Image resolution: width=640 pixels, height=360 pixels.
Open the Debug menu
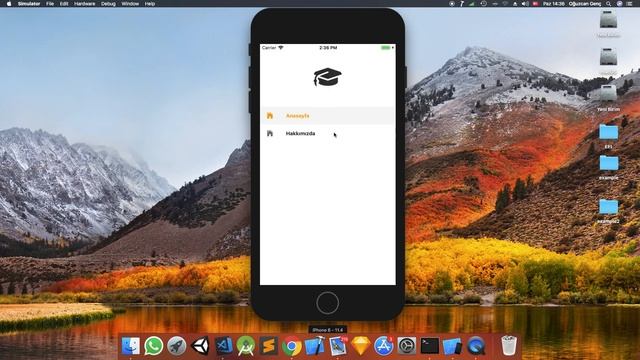click(108, 4)
